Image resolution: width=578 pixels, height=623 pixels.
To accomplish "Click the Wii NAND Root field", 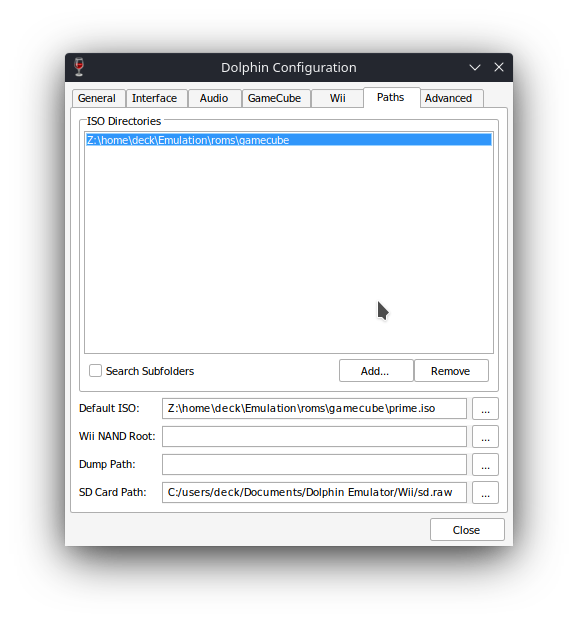I will click(x=314, y=436).
